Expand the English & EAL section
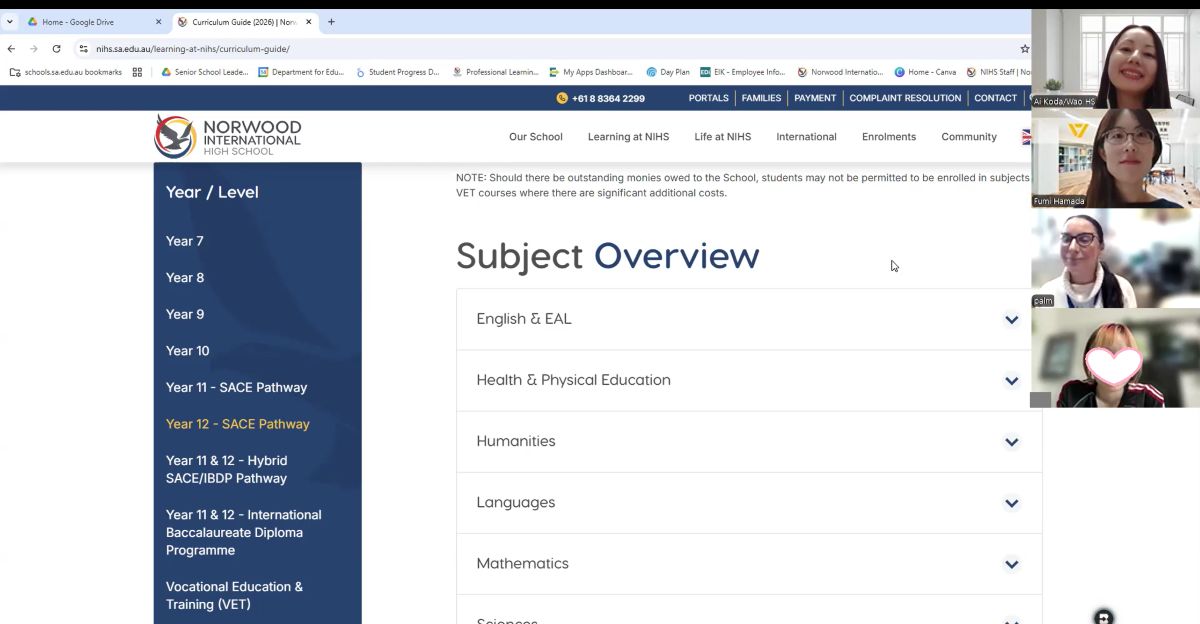Viewport: 1200px width, 624px height. point(1011,320)
